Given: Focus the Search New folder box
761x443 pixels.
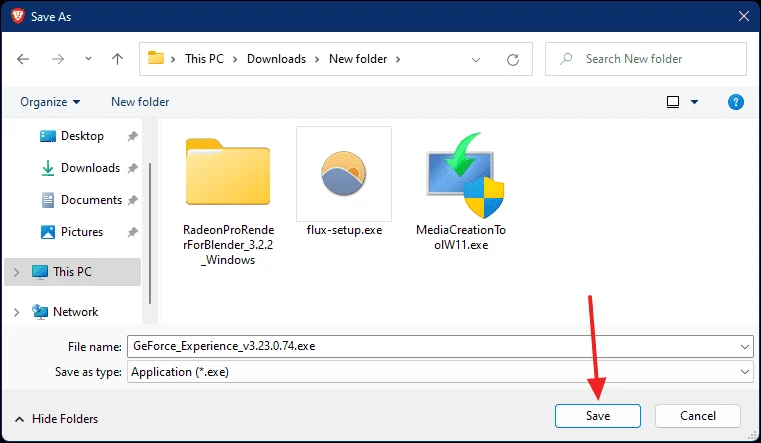Looking at the screenshot, I should pos(645,59).
